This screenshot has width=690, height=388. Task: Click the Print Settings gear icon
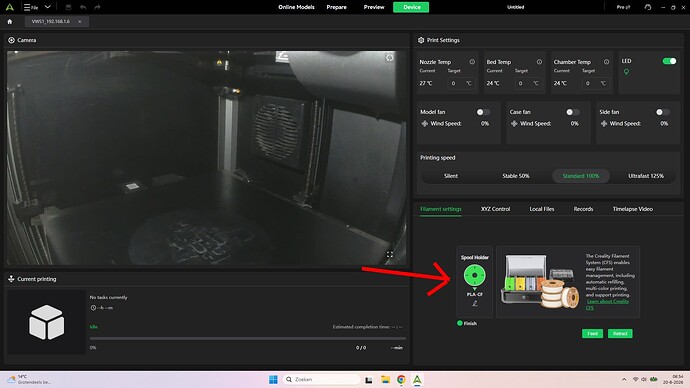(421, 40)
